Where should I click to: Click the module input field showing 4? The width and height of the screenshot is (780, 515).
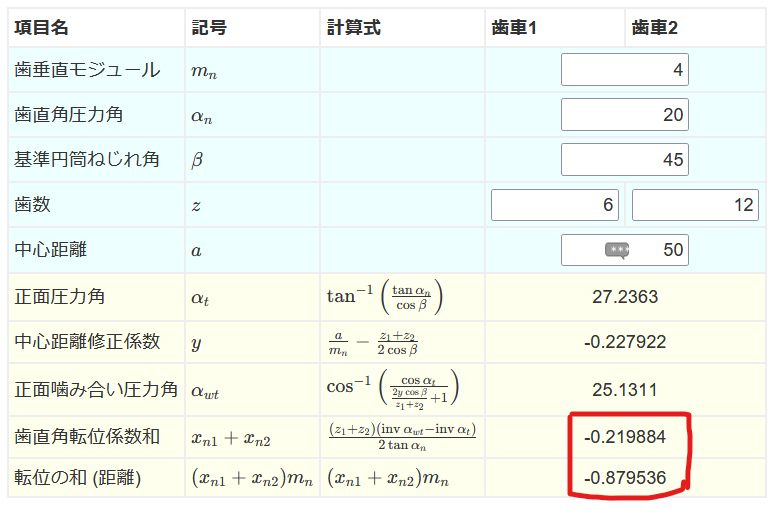click(624, 70)
